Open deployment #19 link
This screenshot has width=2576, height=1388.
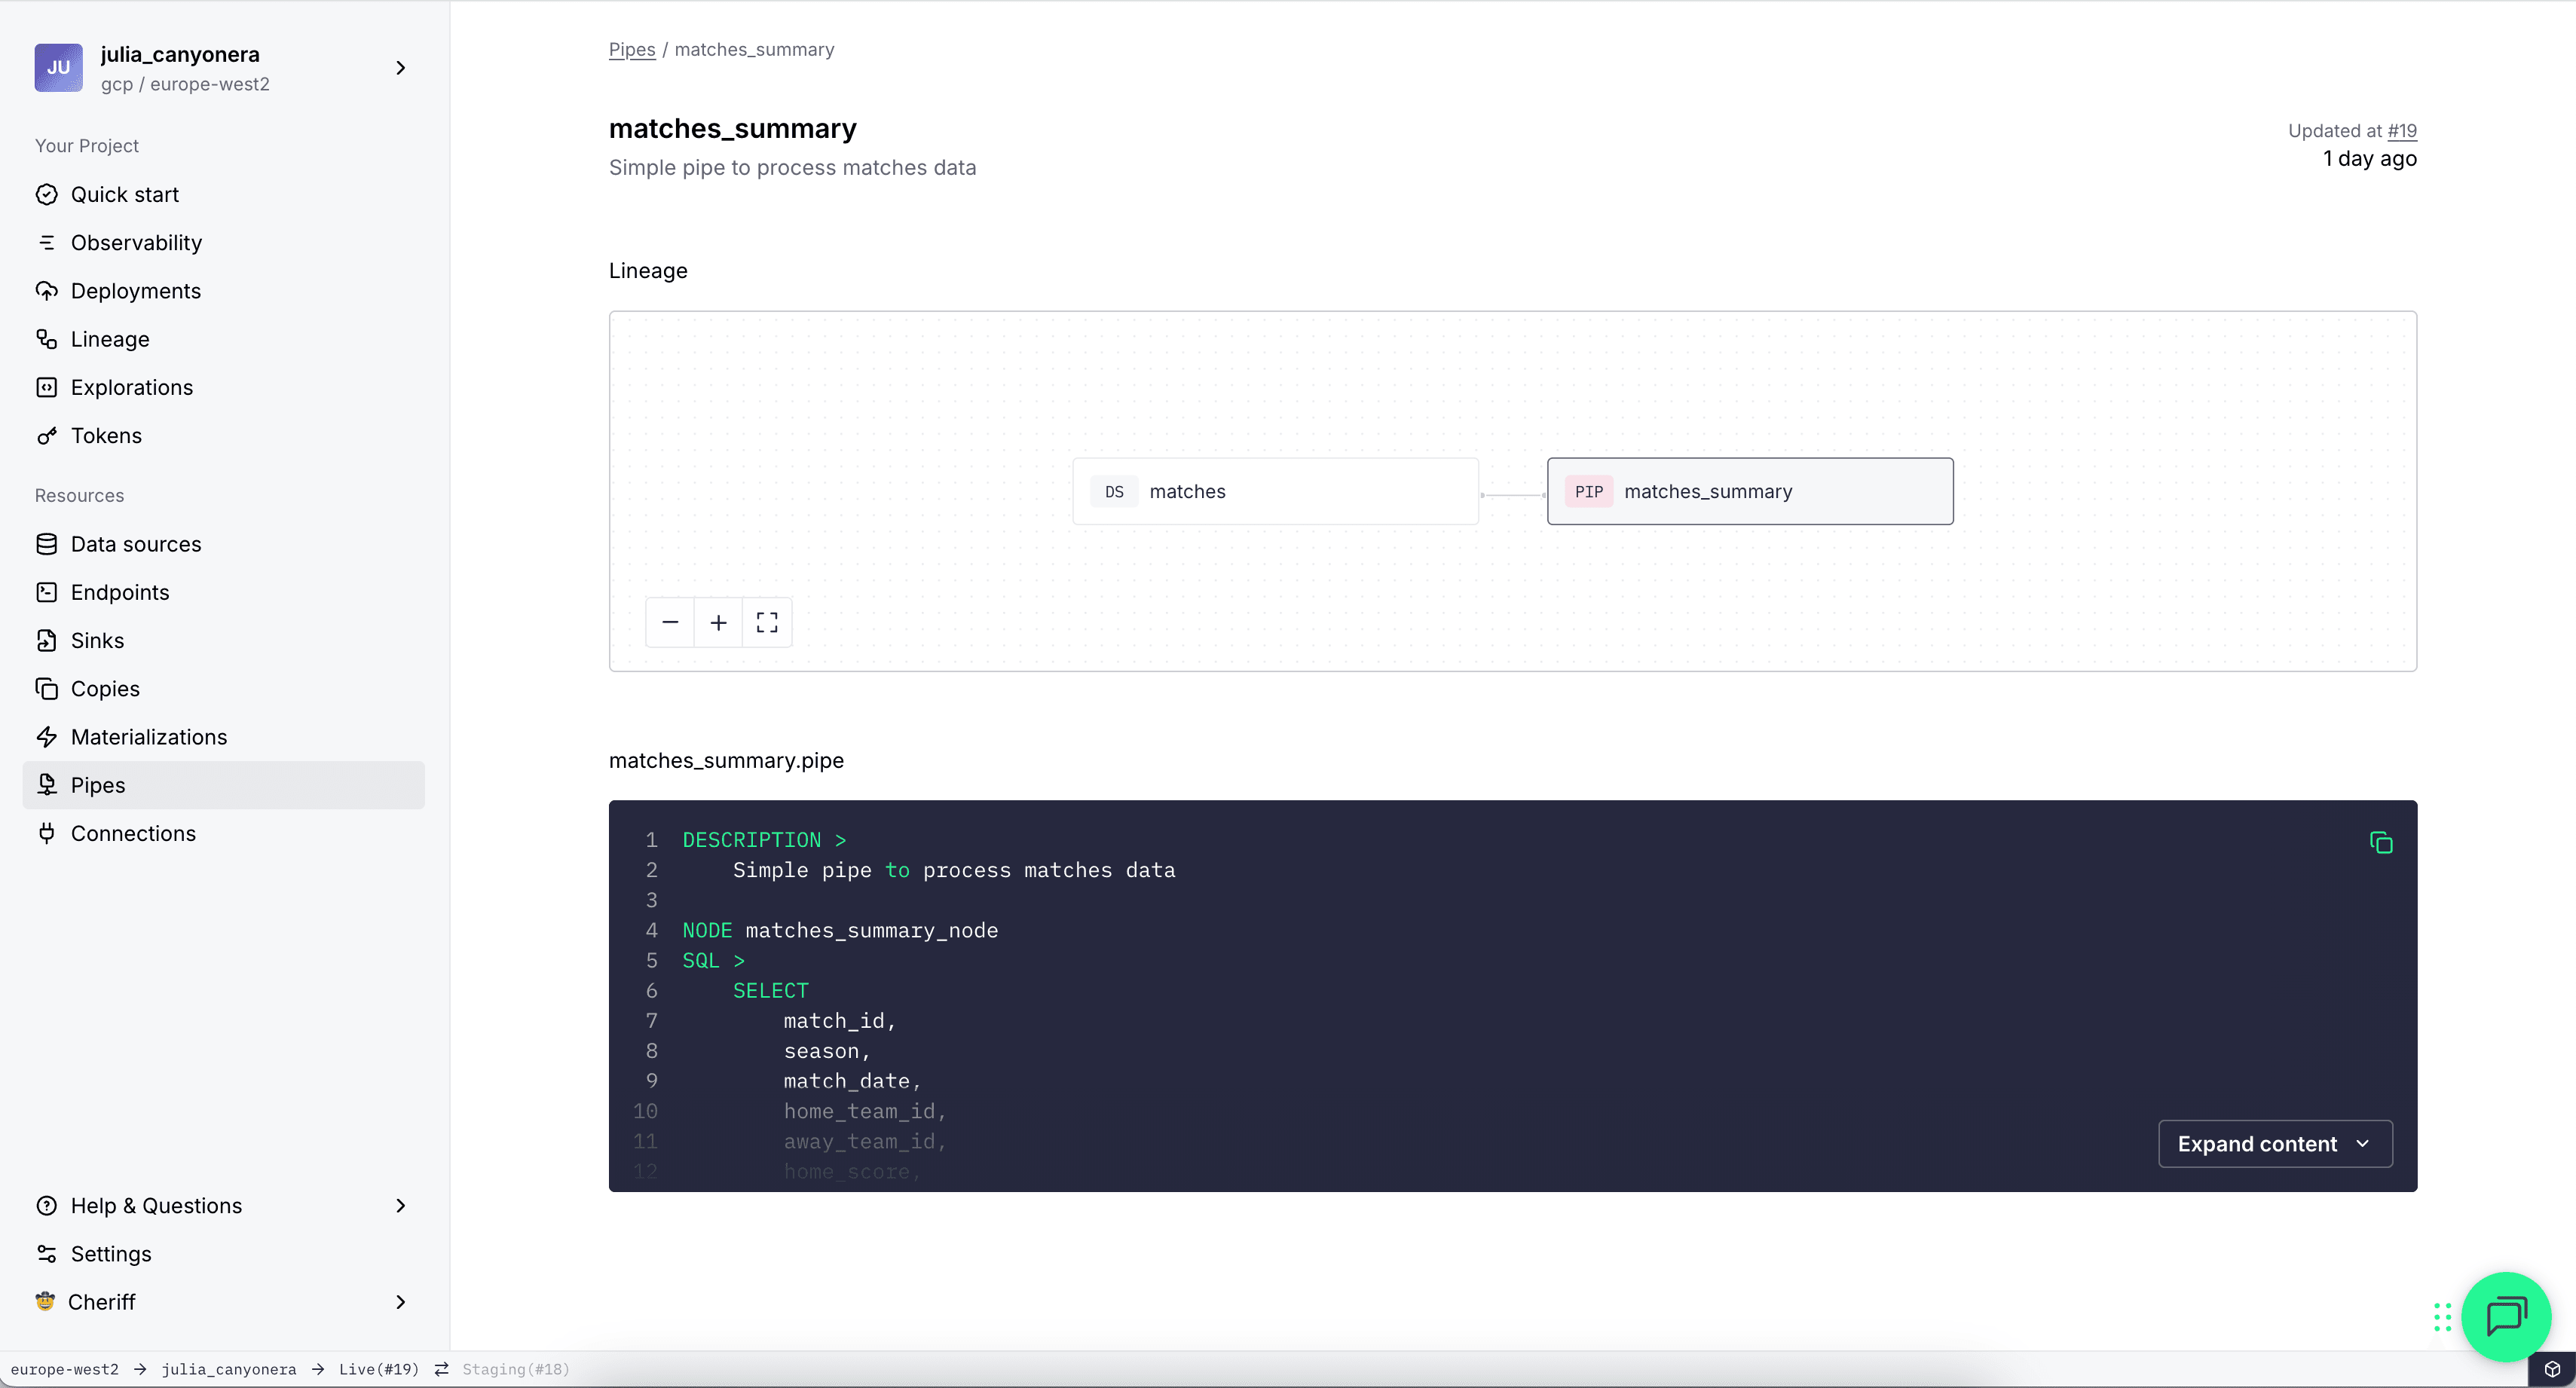(2401, 131)
